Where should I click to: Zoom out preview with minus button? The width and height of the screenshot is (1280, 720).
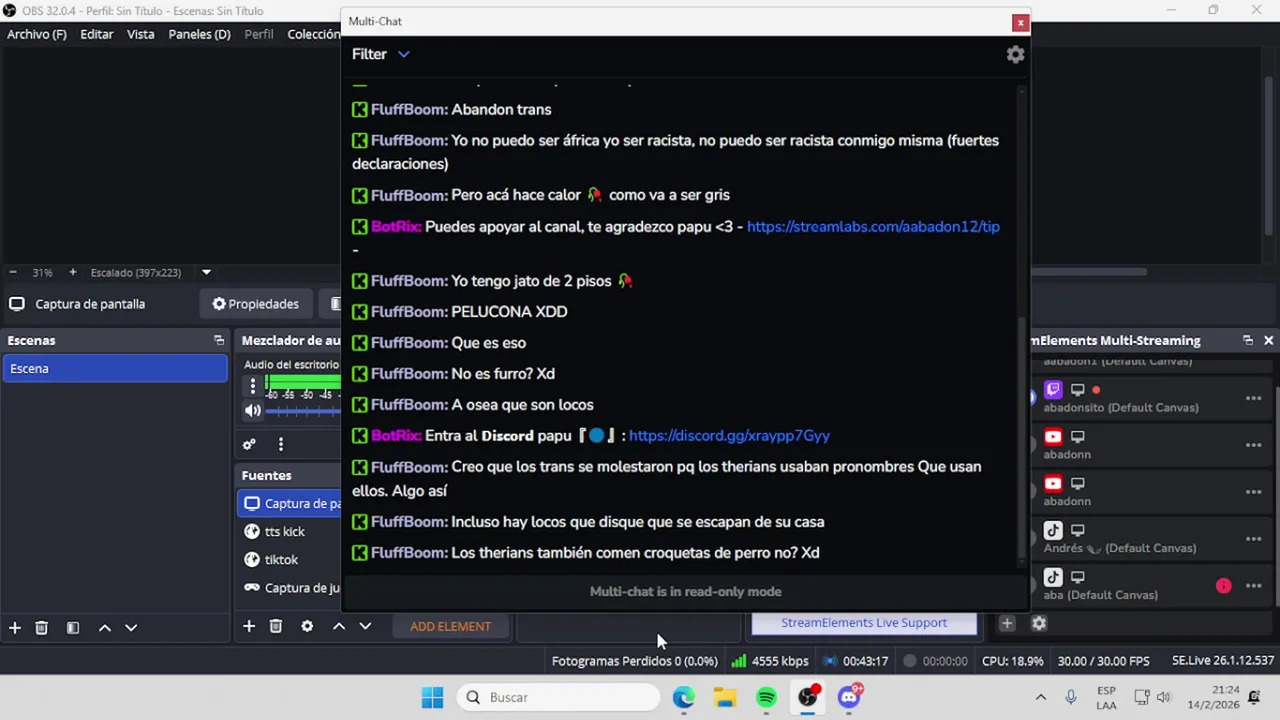13,272
